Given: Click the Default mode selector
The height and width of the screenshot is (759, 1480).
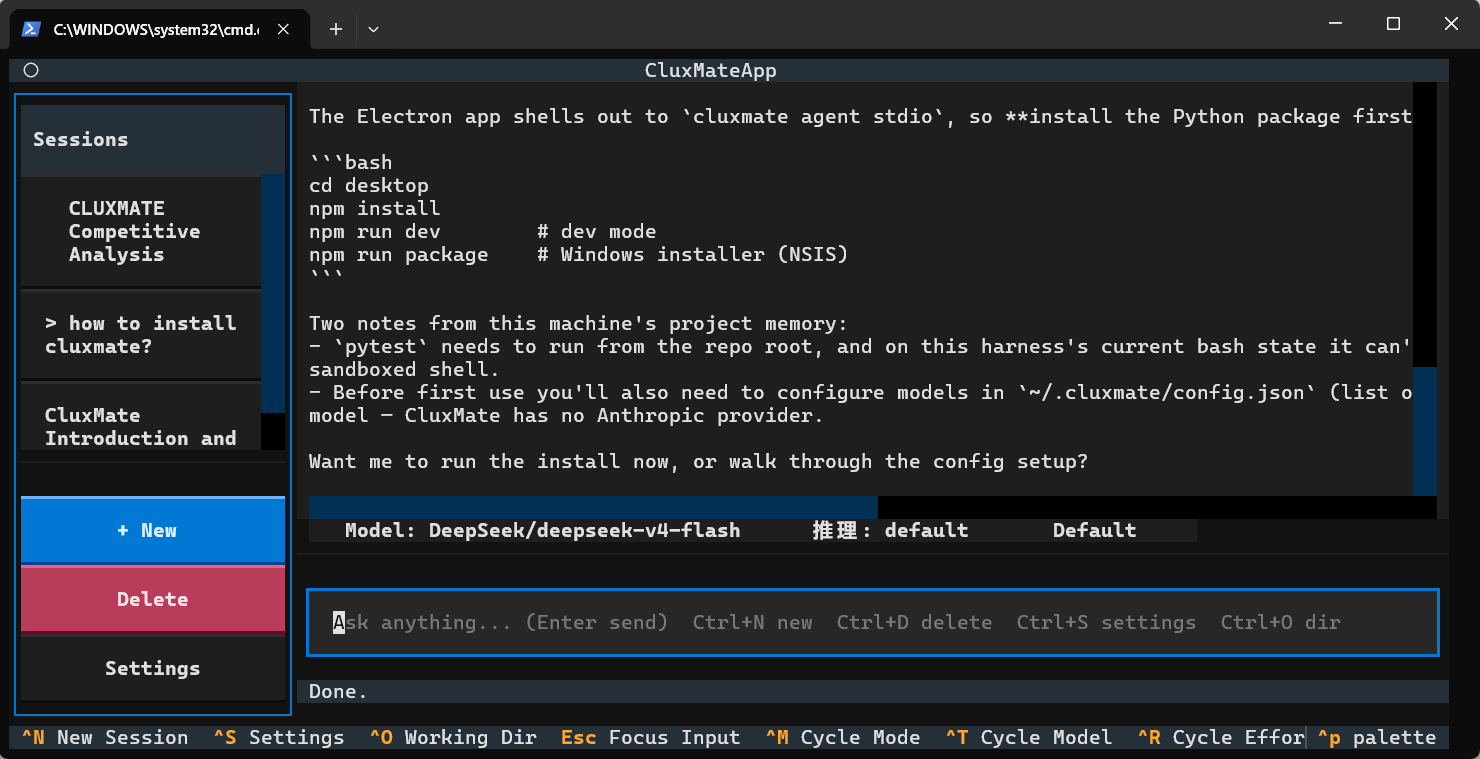Looking at the screenshot, I should (1094, 530).
